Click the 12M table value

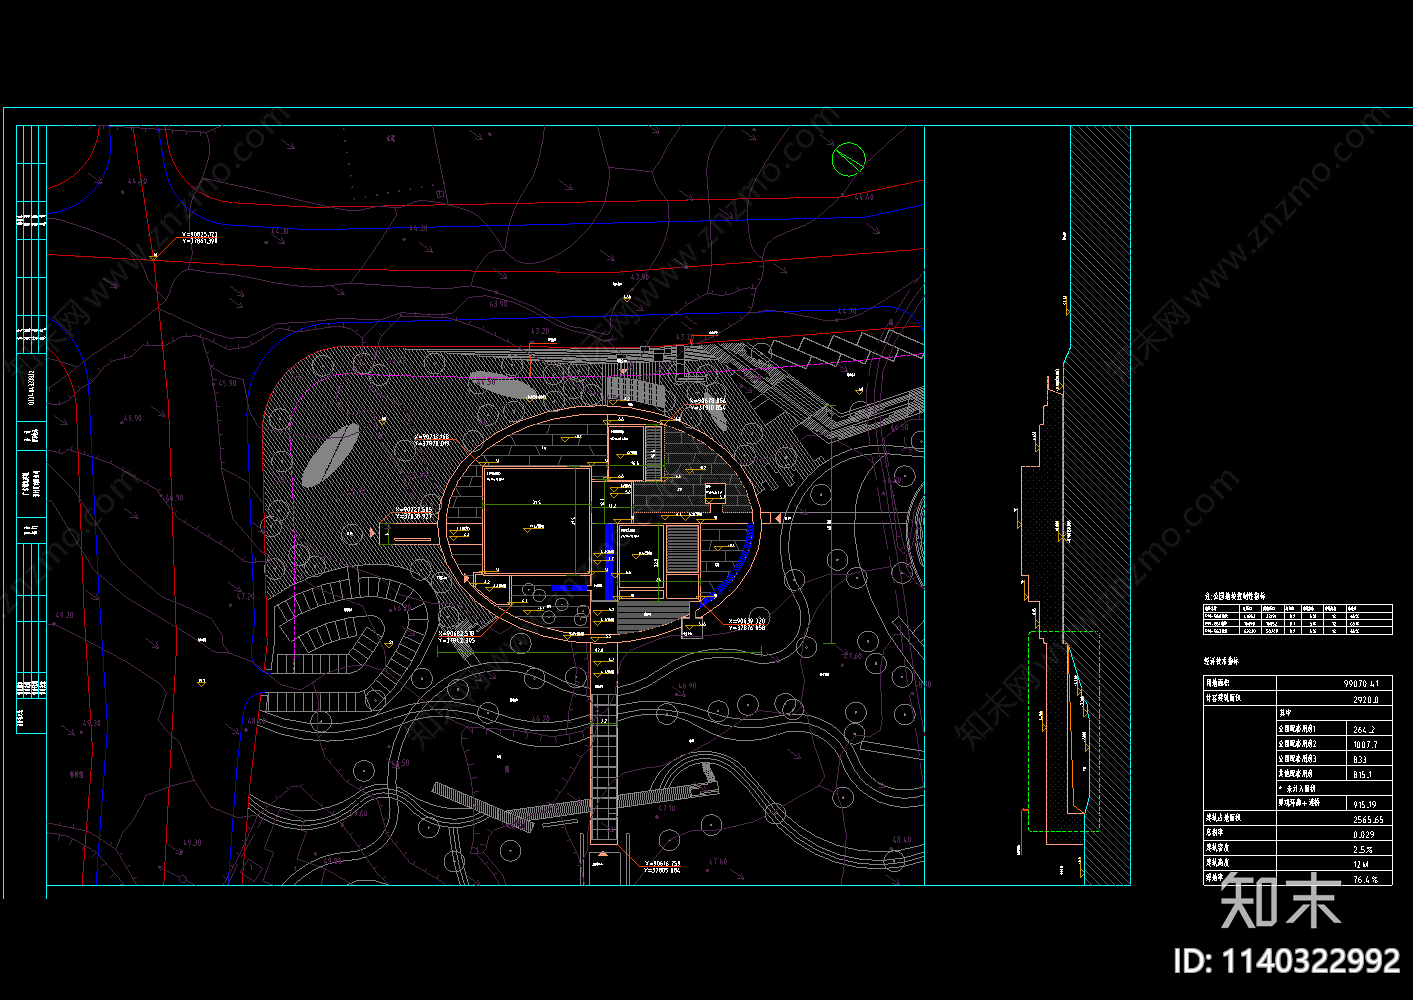pyautogui.click(x=1361, y=864)
